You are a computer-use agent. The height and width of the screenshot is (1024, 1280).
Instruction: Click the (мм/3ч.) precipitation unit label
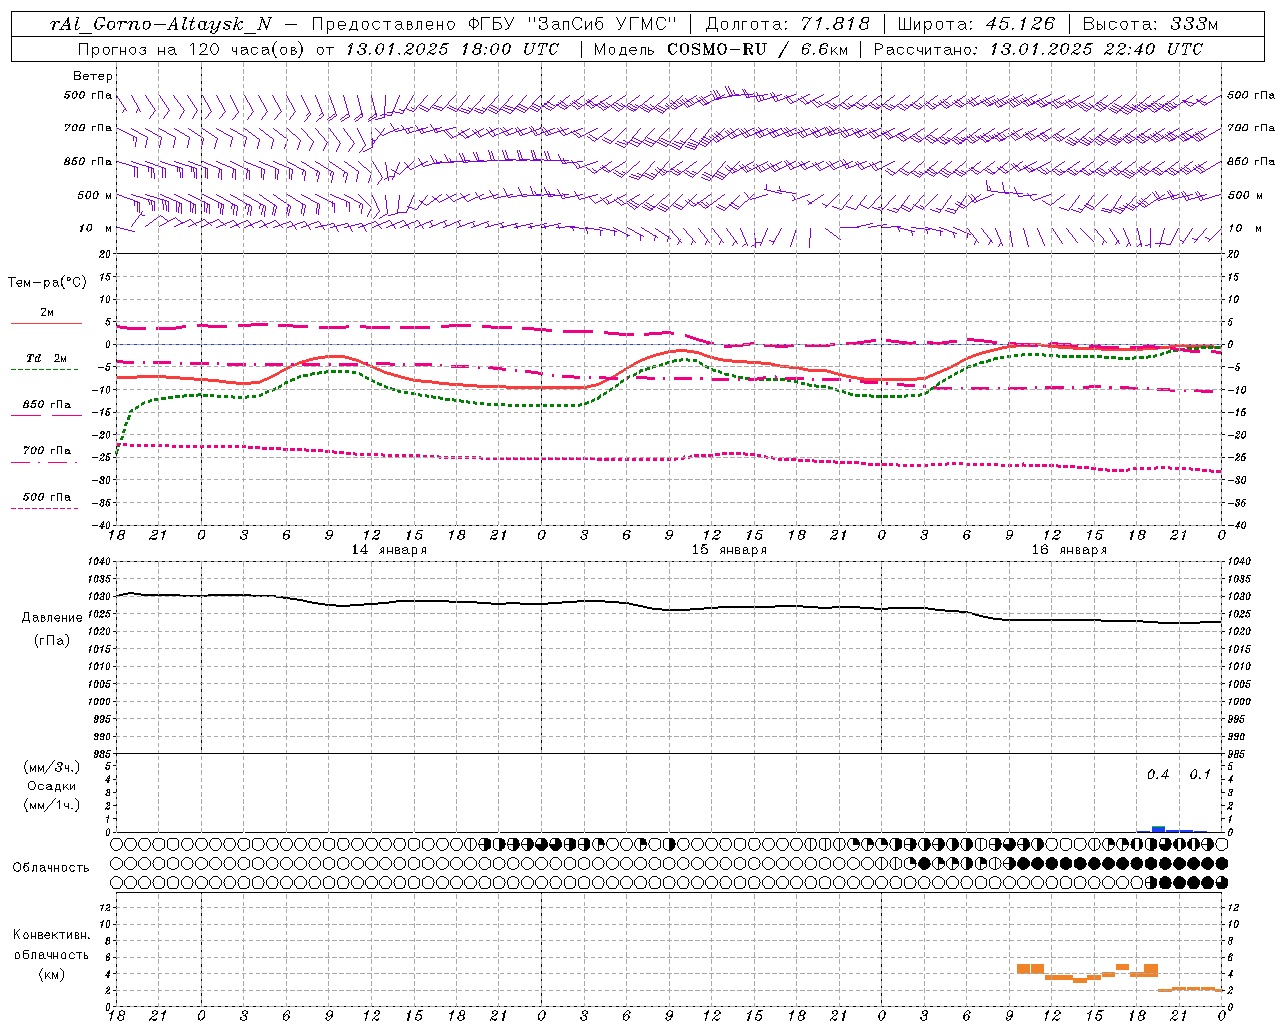tap(52, 767)
